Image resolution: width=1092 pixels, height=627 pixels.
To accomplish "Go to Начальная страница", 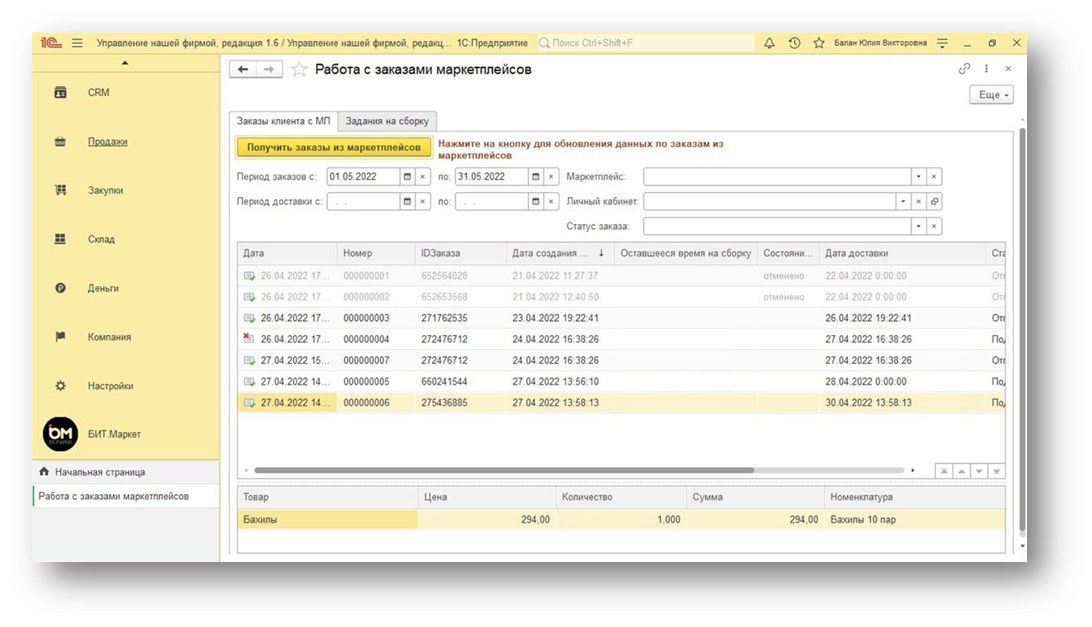I will 99,472.
